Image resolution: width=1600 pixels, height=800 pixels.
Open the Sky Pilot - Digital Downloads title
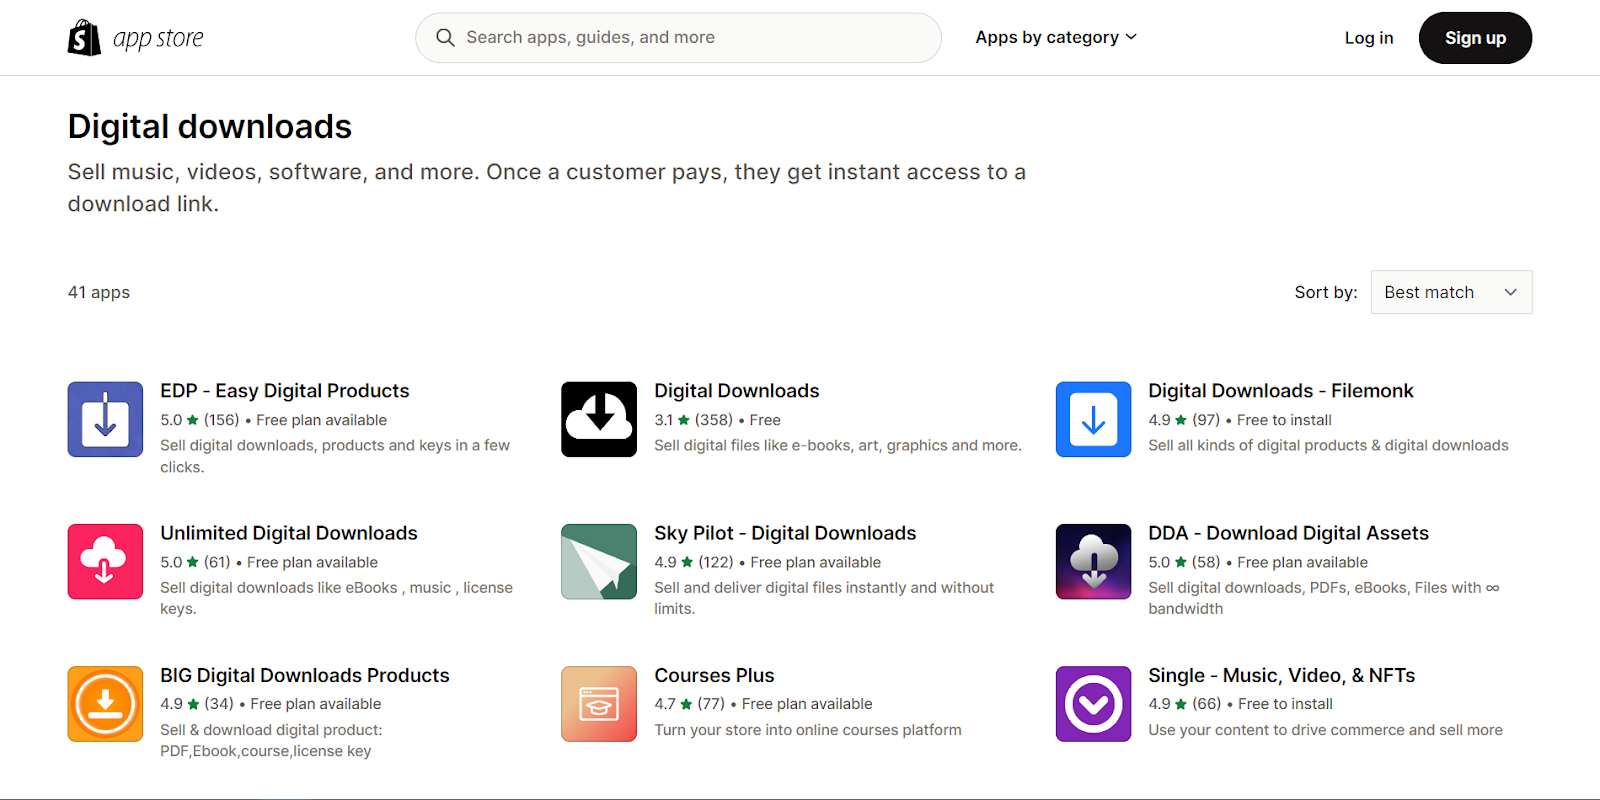(x=785, y=533)
